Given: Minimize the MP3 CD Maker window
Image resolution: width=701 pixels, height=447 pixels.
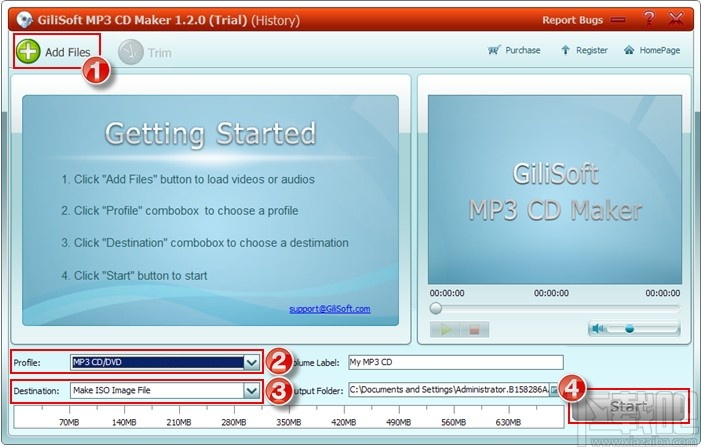Looking at the screenshot, I should 618,20.
